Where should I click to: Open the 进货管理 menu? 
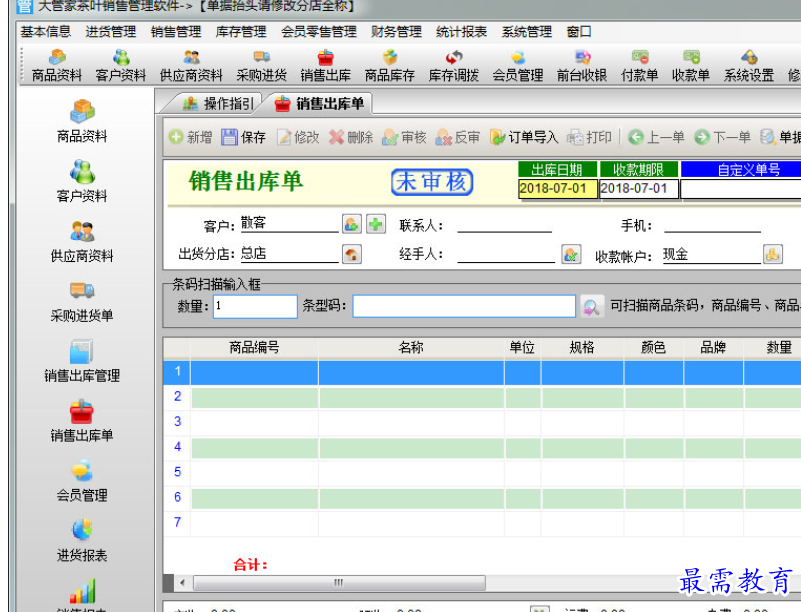[111, 32]
